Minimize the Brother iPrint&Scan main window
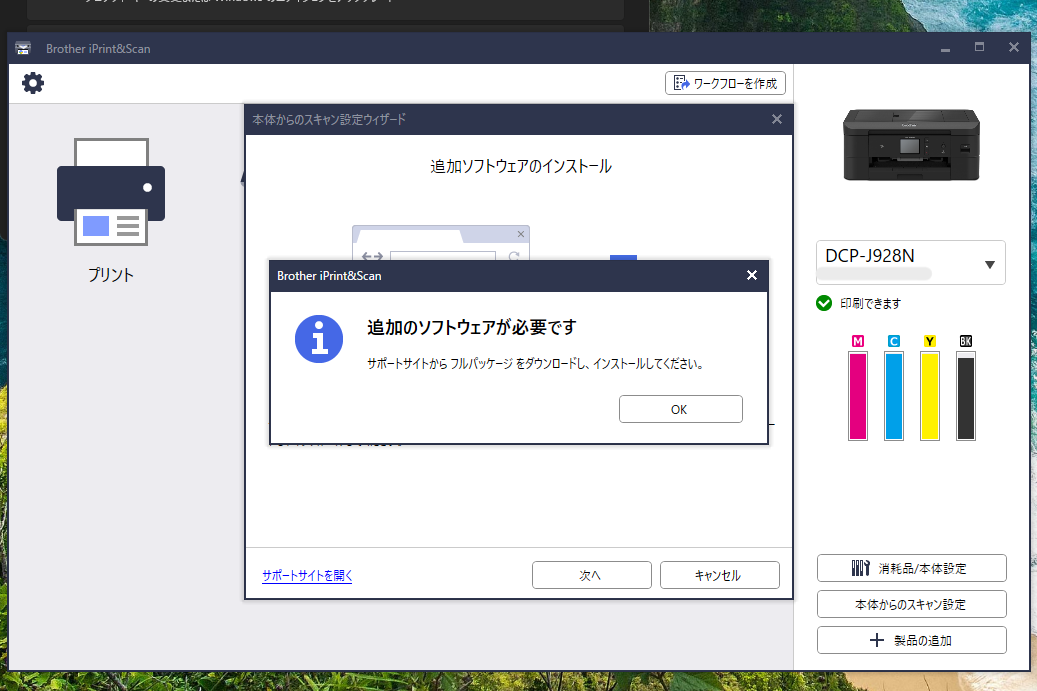Image resolution: width=1037 pixels, height=691 pixels. click(945, 48)
